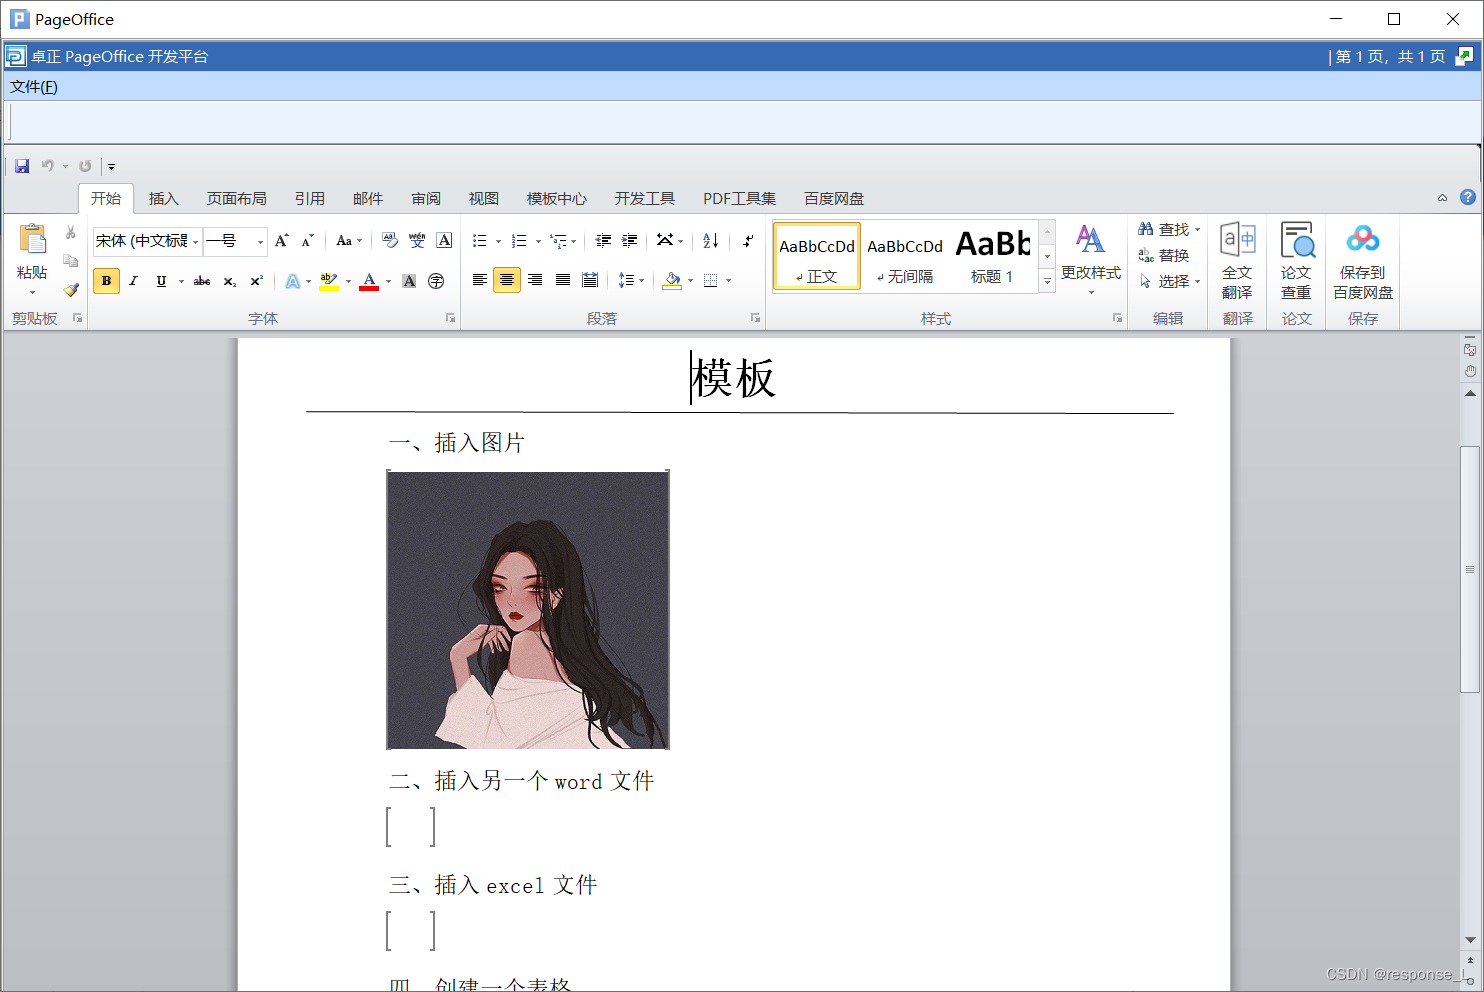Image resolution: width=1484 pixels, height=992 pixels.
Task: Apply red font color
Action: [369, 281]
